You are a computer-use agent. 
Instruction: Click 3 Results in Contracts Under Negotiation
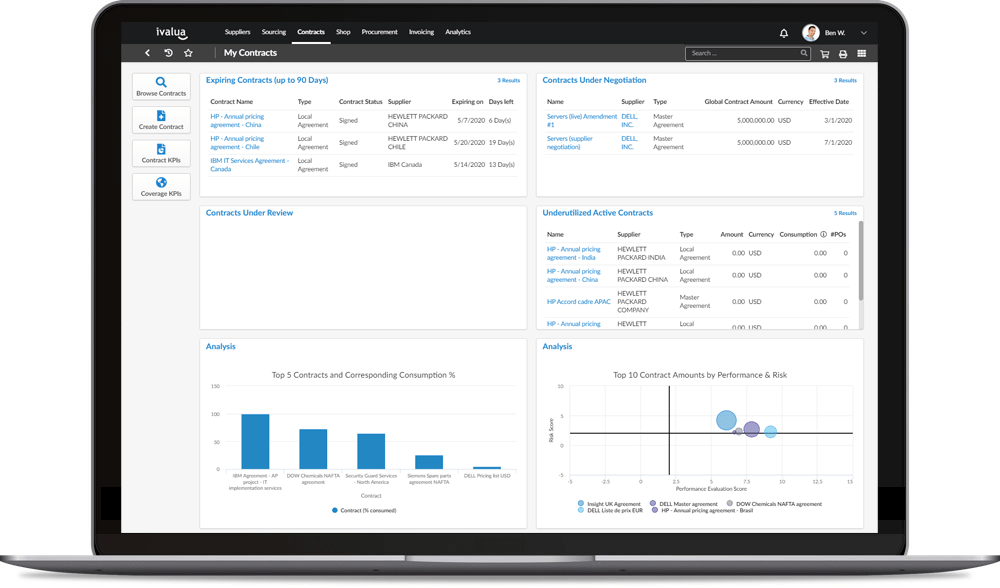coord(845,80)
